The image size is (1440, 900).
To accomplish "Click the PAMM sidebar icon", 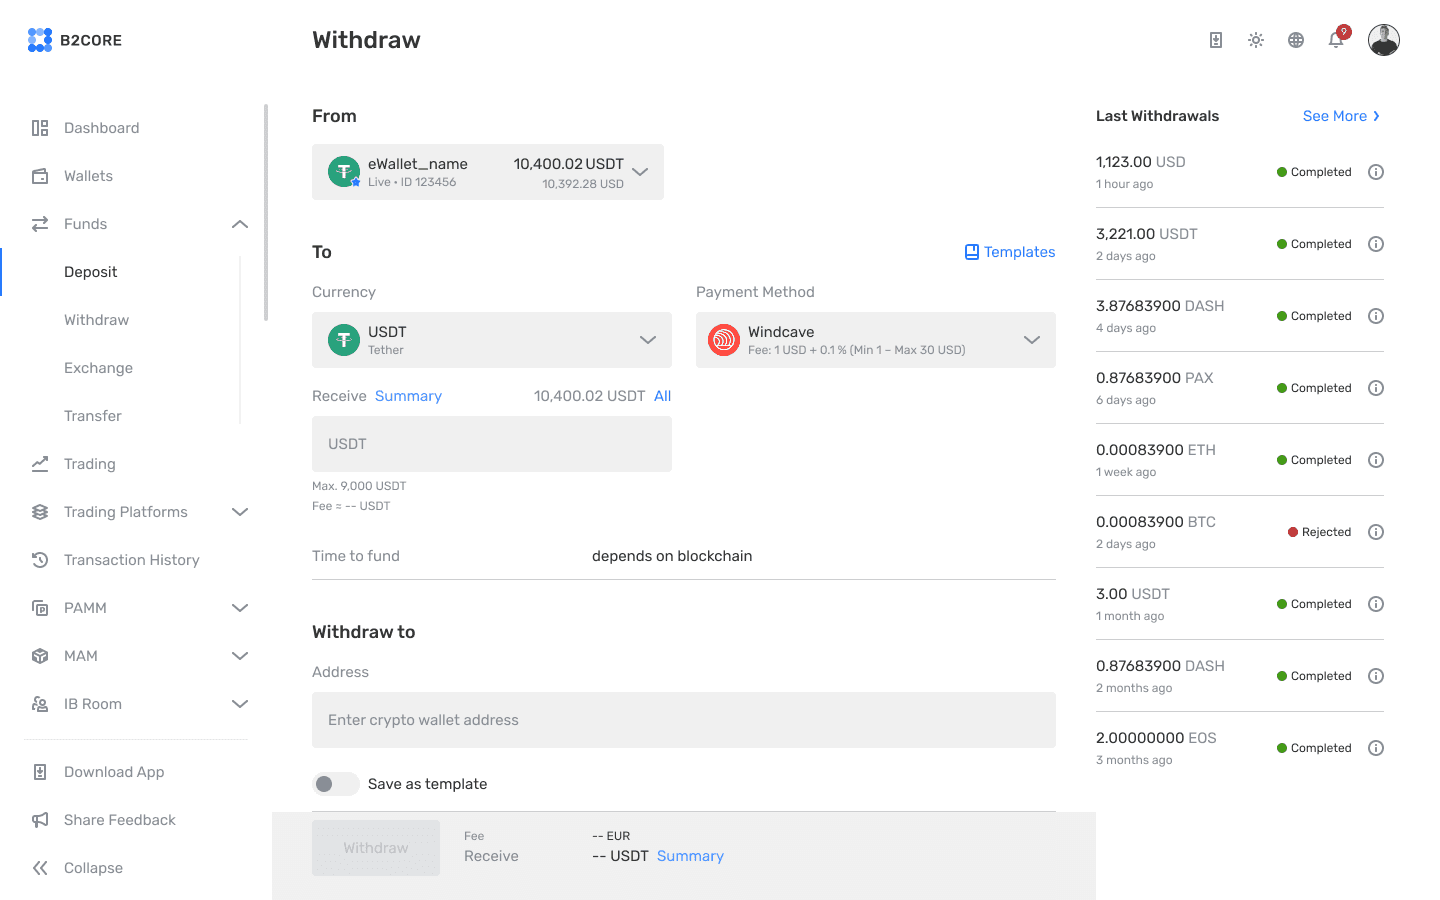I will (x=40, y=608).
